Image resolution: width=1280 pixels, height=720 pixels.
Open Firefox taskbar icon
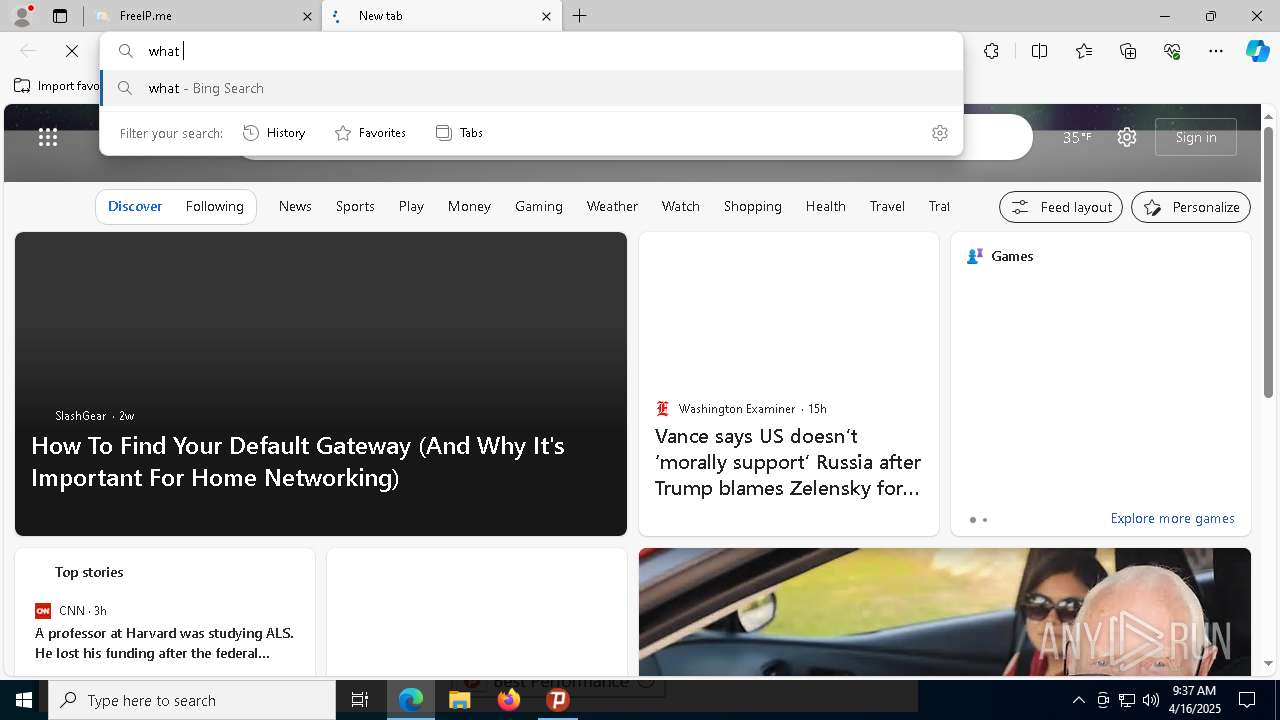(x=509, y=700)
